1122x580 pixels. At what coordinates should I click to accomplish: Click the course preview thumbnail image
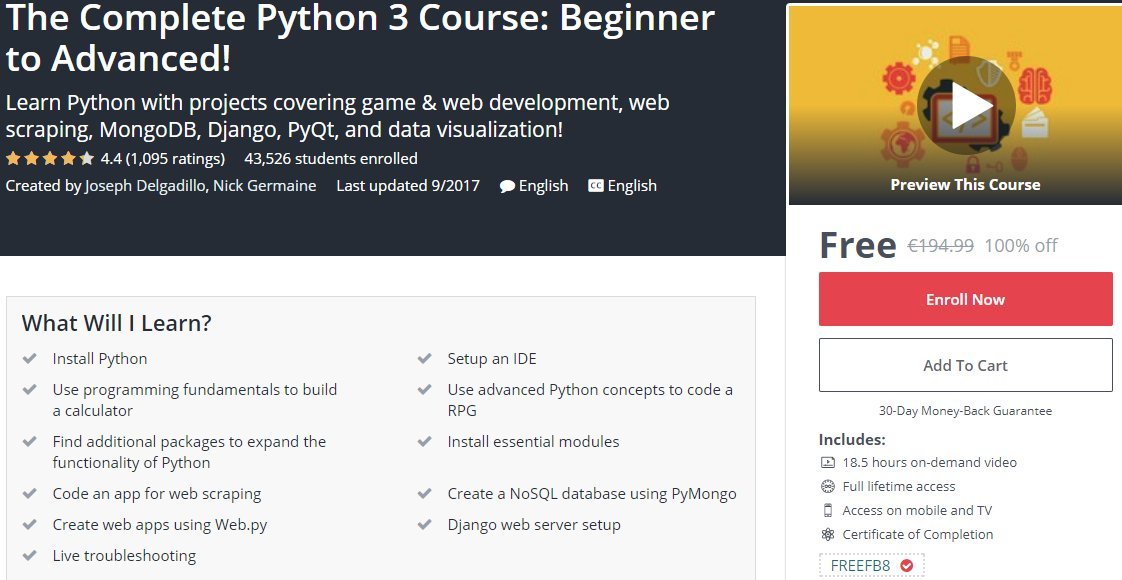tap(955, 105)
